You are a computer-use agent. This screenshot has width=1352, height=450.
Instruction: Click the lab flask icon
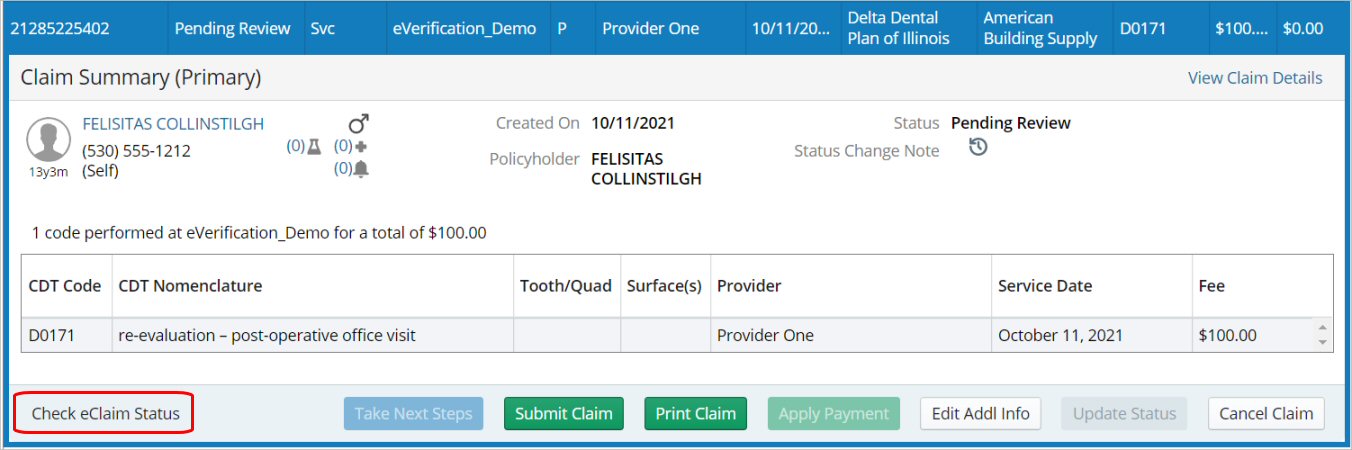tap(314, 146)
